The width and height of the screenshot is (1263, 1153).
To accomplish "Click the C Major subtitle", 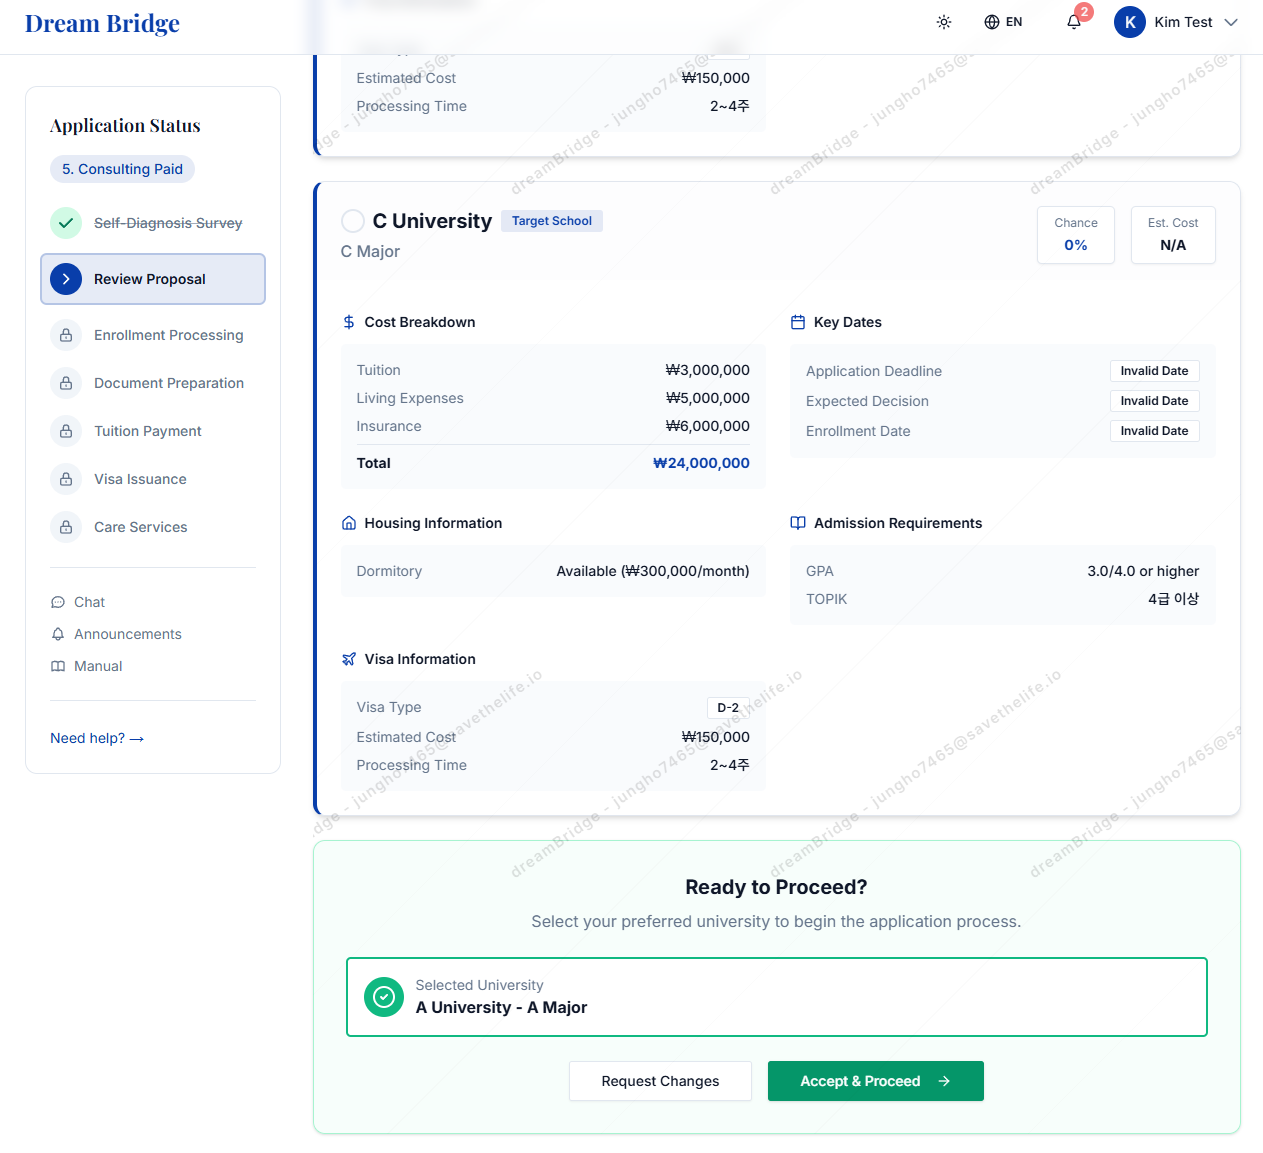I will coord(370,251).
